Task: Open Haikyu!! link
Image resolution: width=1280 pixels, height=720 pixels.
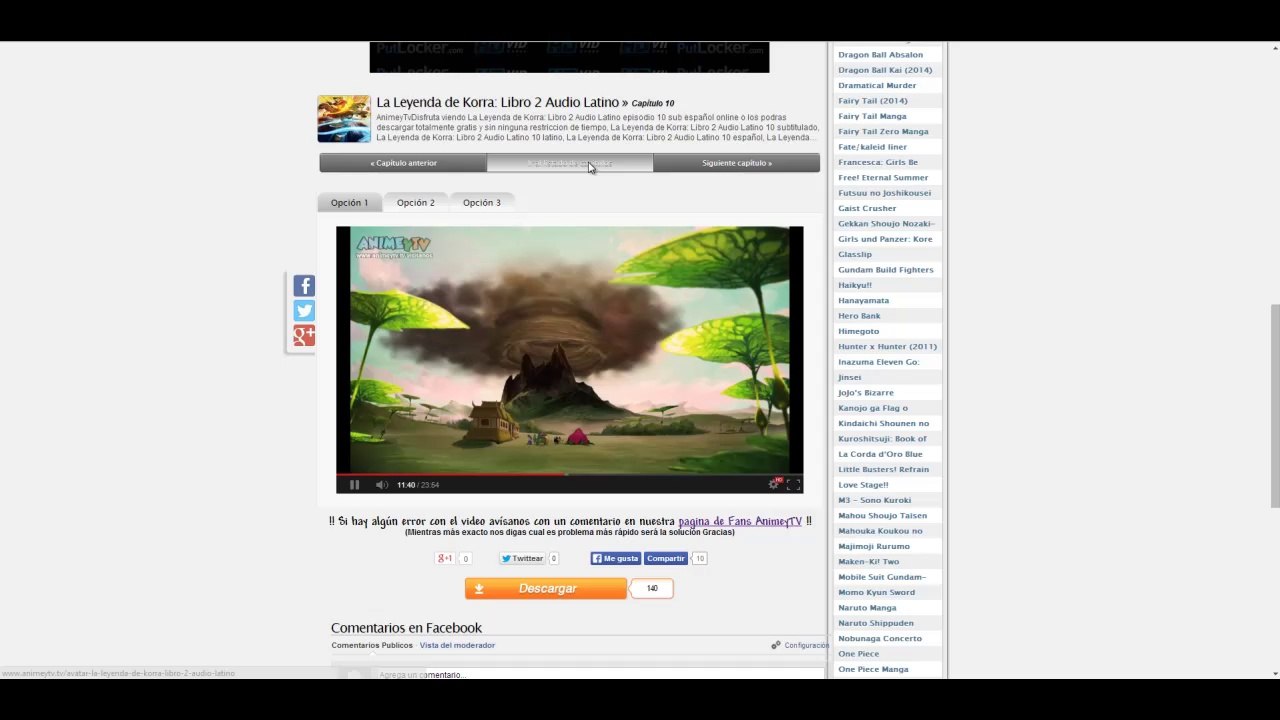Action: pos(855,285)
